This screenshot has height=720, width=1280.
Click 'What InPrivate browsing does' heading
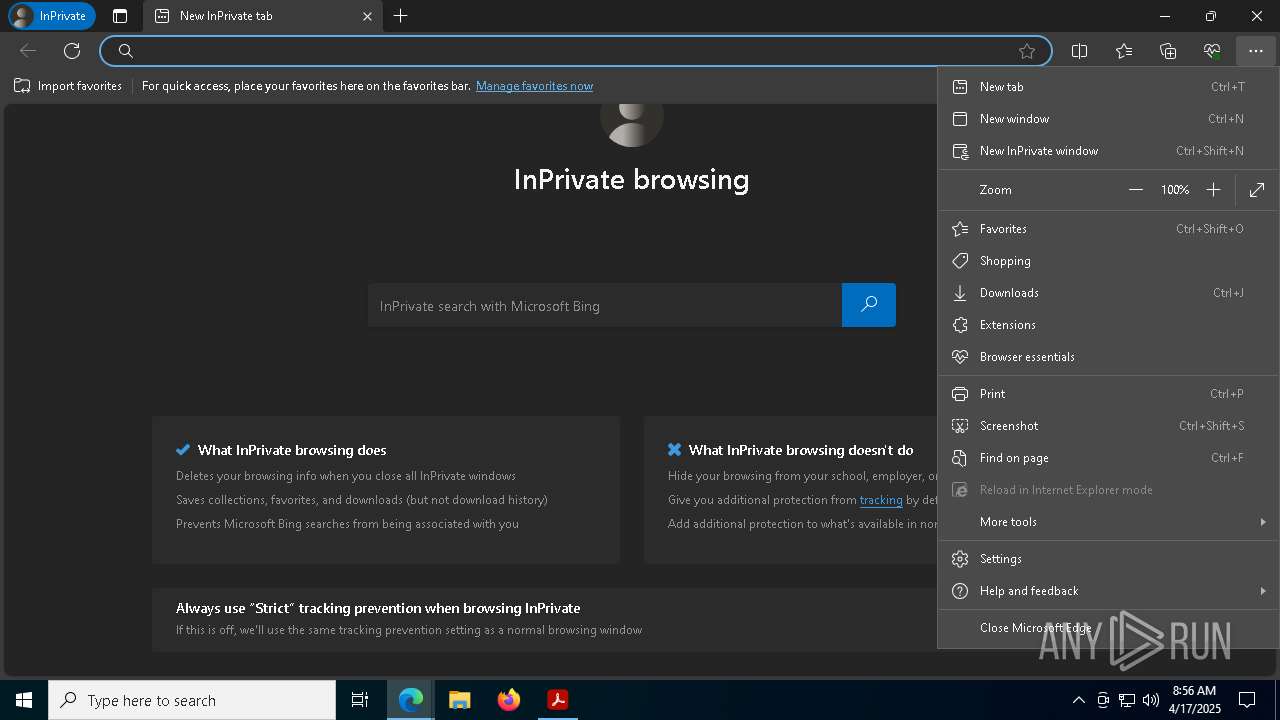292,450
